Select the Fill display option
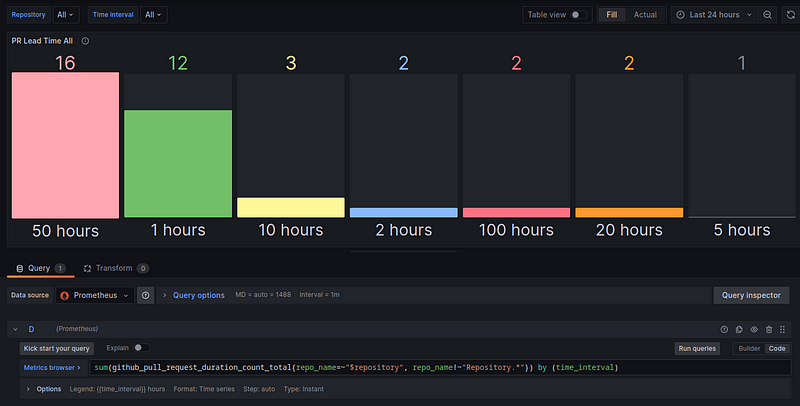 tap(612, 15)
